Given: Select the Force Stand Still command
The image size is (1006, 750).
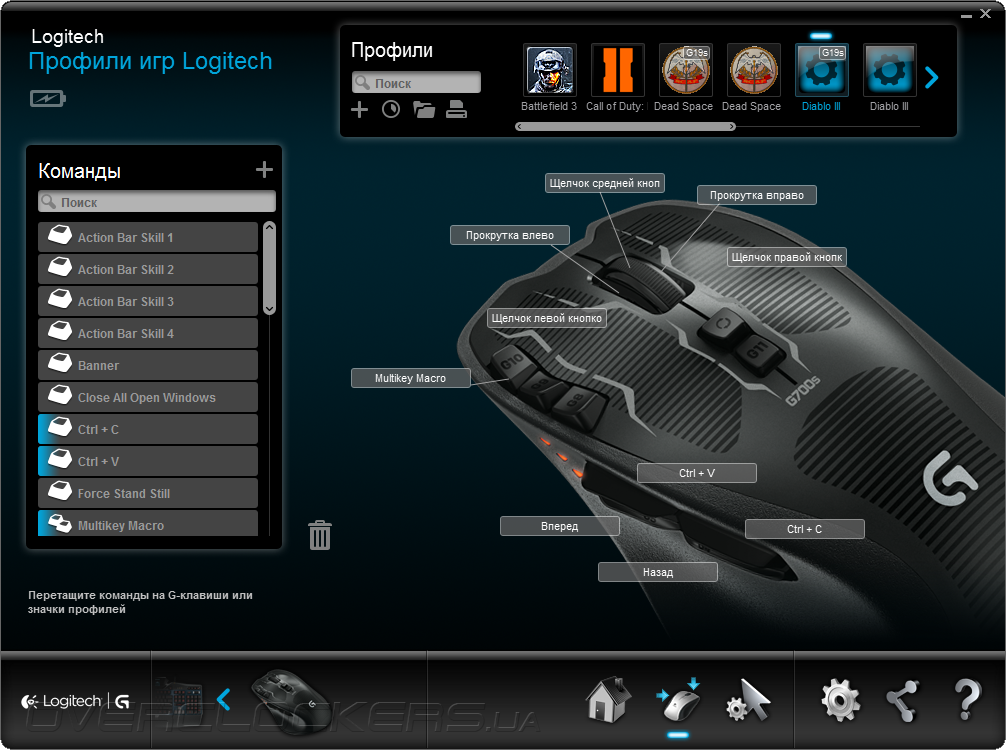Looking at the screenshot, I should pyautogui.click(x=148, y=493).
